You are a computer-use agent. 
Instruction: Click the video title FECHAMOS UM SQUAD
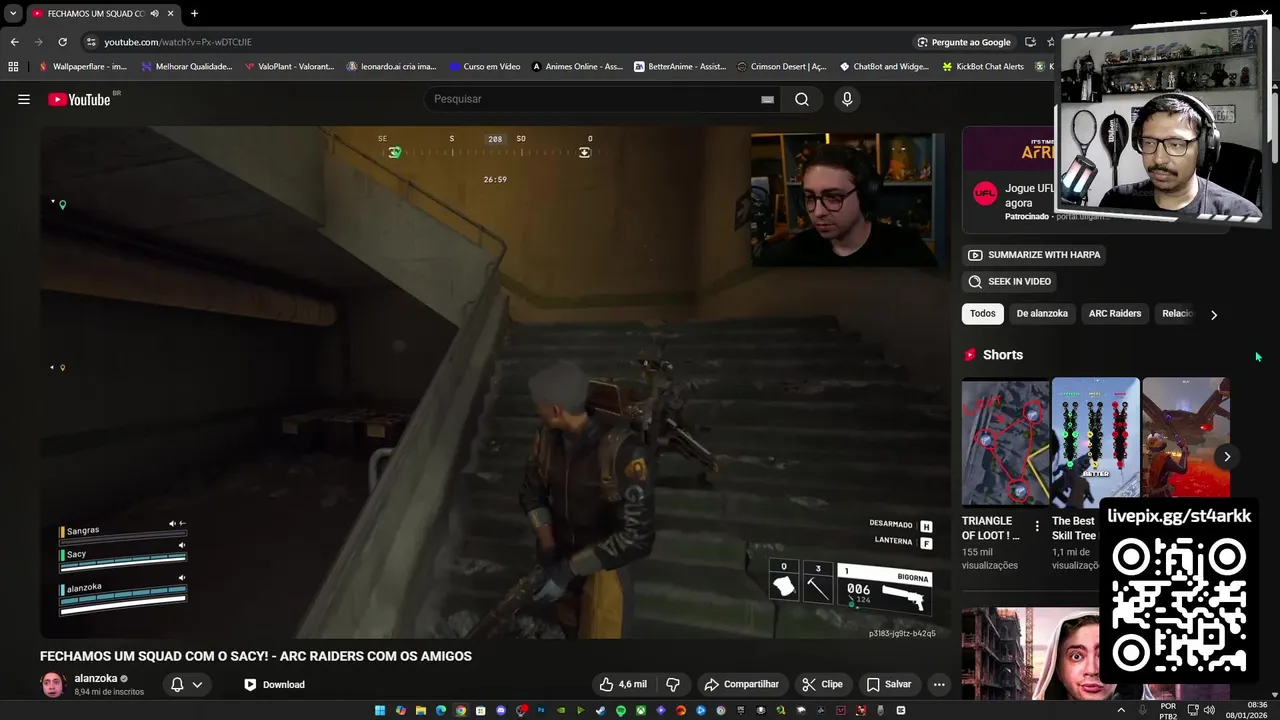point(256,656)
